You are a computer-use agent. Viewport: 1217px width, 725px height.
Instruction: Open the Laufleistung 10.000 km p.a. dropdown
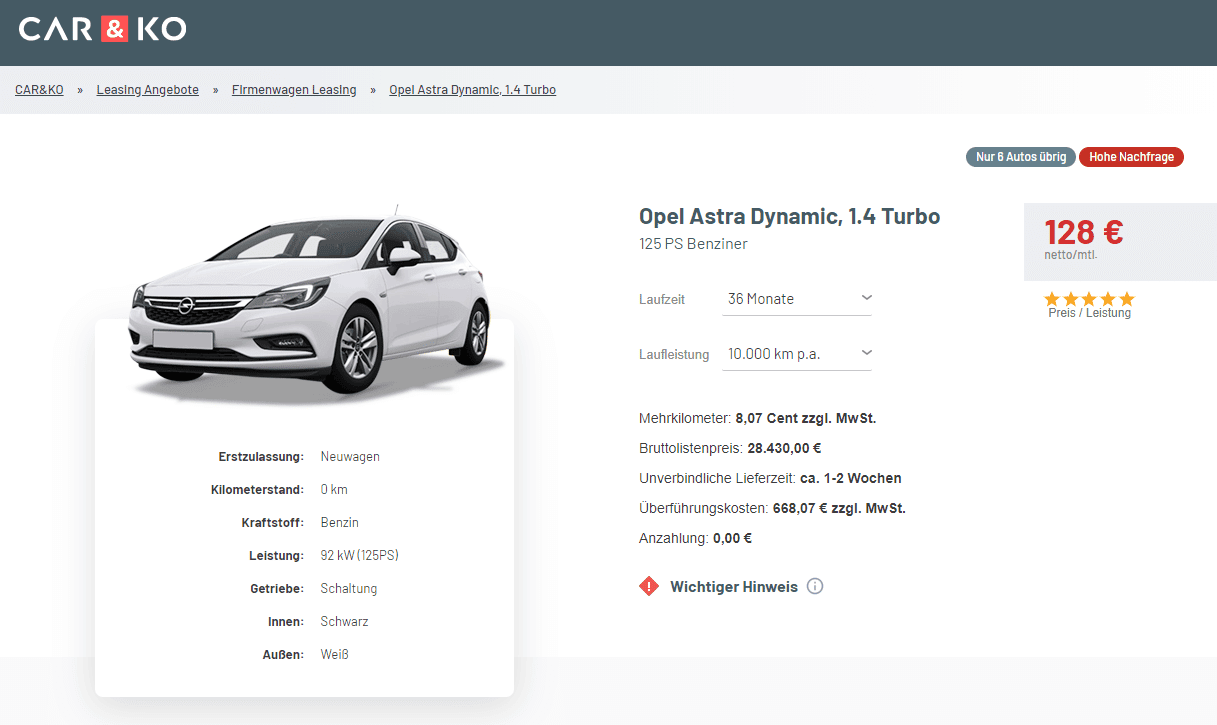pos(797,354)
